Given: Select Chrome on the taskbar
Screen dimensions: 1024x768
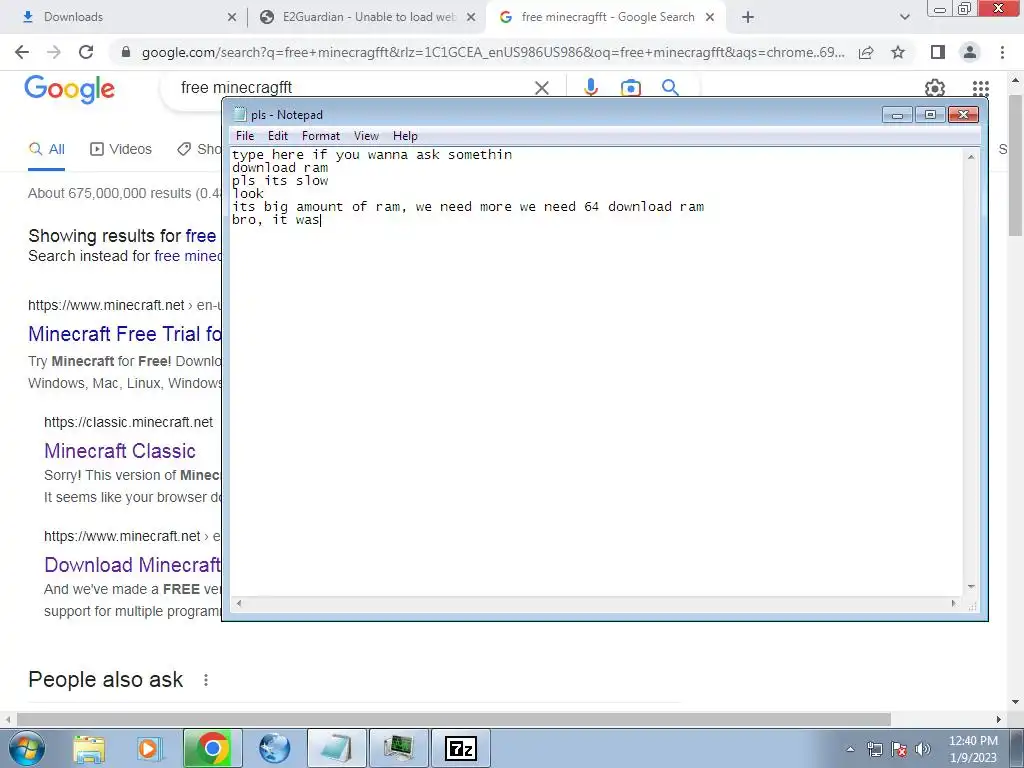Looking at the screenshot, I should click(212, 748).
